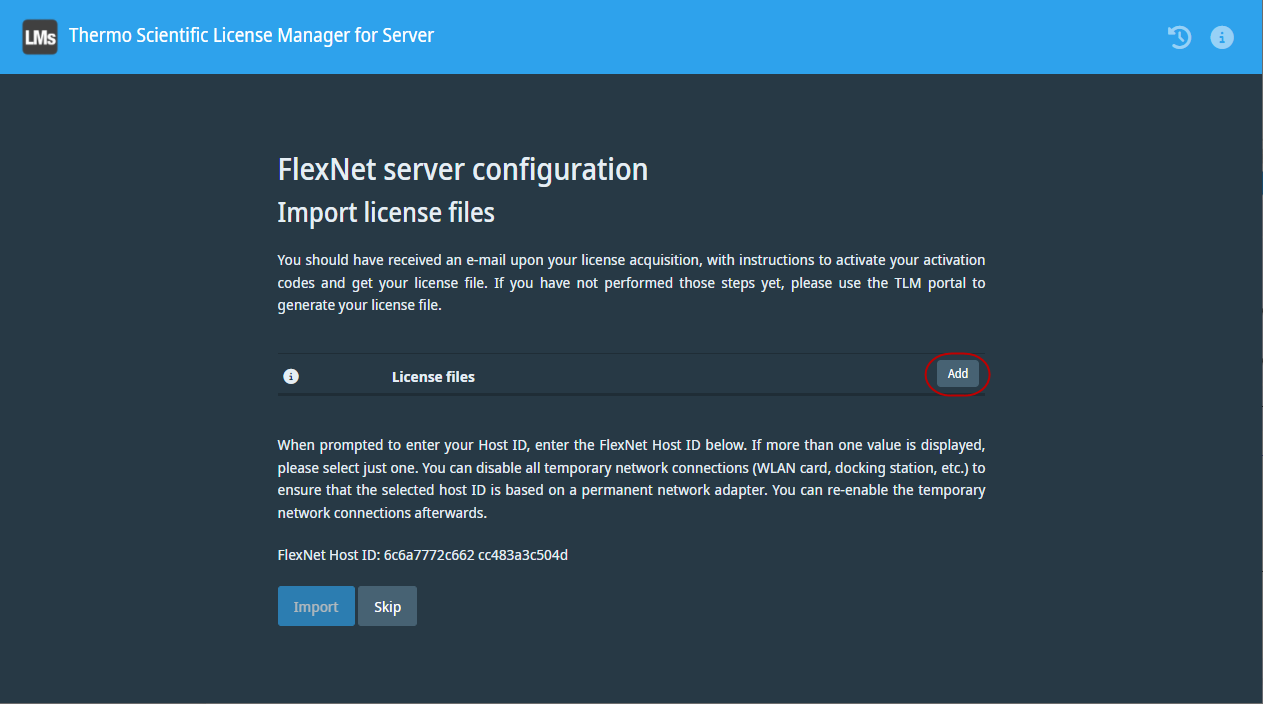
Task: Open the history clock icon
Action: pyautogui.click(x=1180, y=37)
